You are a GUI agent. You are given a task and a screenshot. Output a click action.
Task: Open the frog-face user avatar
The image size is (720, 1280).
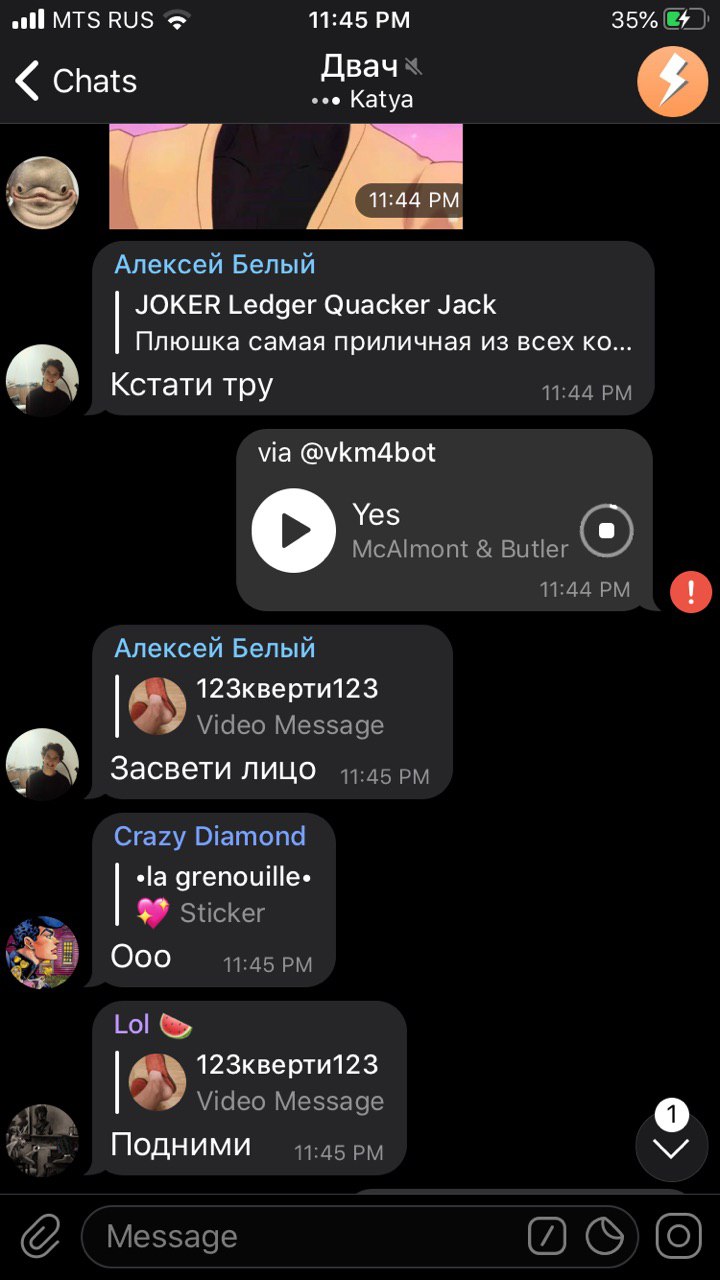[x=42, y=192]
